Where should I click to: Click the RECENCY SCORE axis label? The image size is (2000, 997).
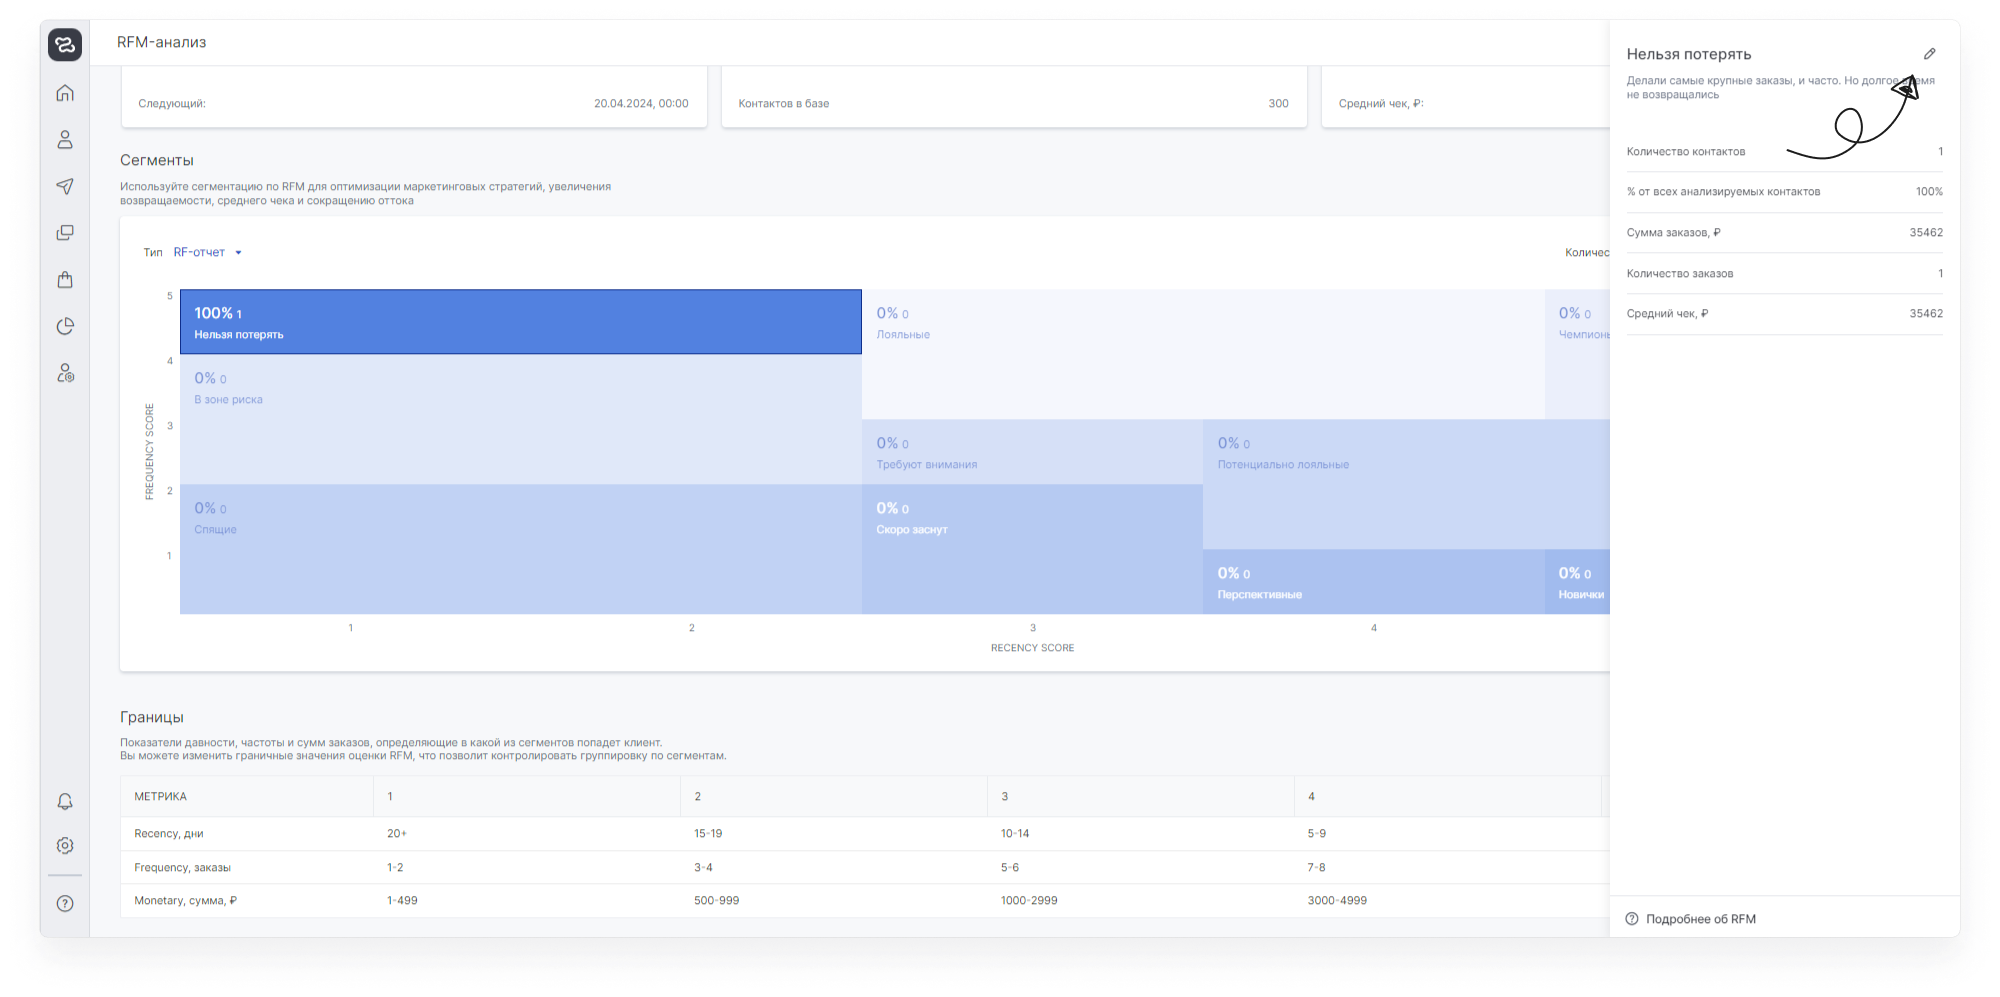click(x=1032, y=648)
